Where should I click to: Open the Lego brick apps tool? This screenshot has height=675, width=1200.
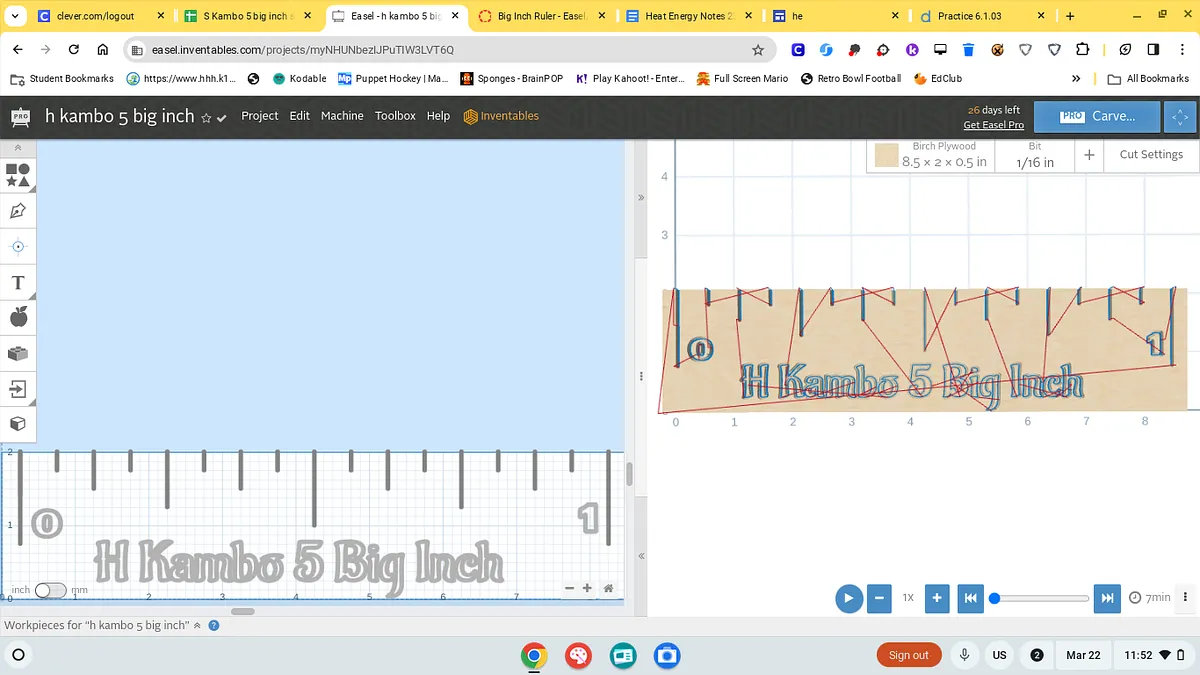point(18,353)
